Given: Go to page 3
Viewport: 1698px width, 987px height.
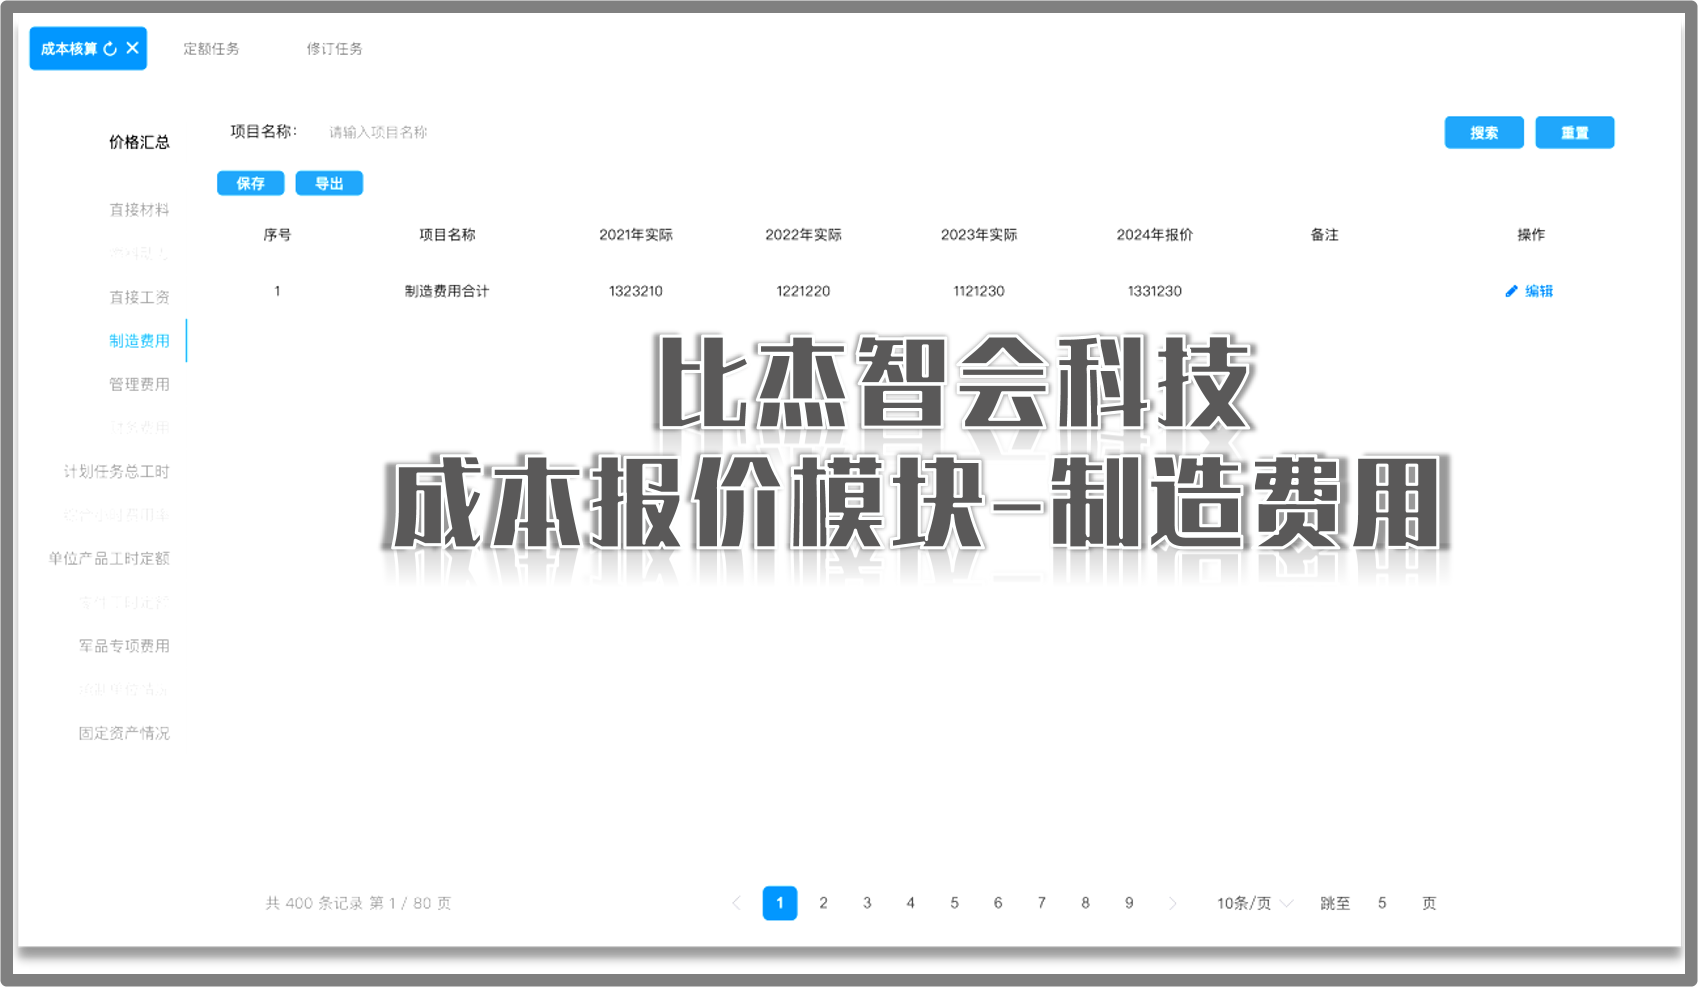Looking at the screenshot, I should pyautogui.click(x=867, y=903).
